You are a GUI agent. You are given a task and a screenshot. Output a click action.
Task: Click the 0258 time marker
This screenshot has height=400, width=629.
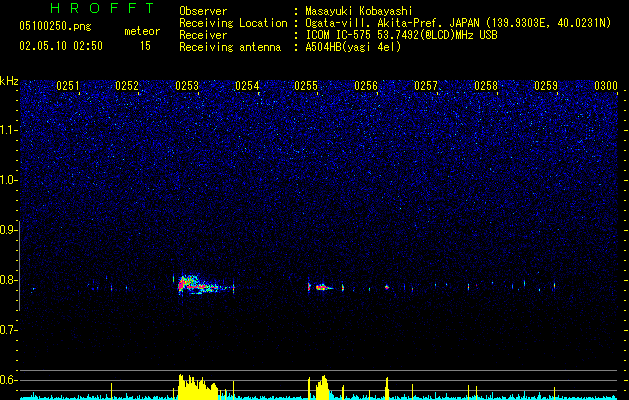coord(486,86)
